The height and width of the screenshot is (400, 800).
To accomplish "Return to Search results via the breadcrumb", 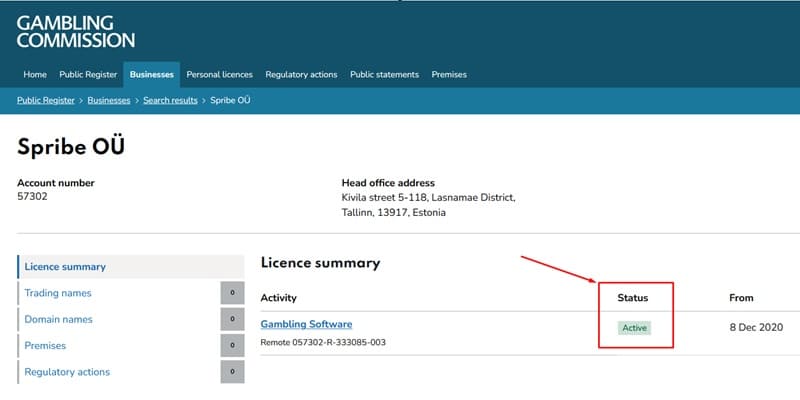I will point(170,101).
